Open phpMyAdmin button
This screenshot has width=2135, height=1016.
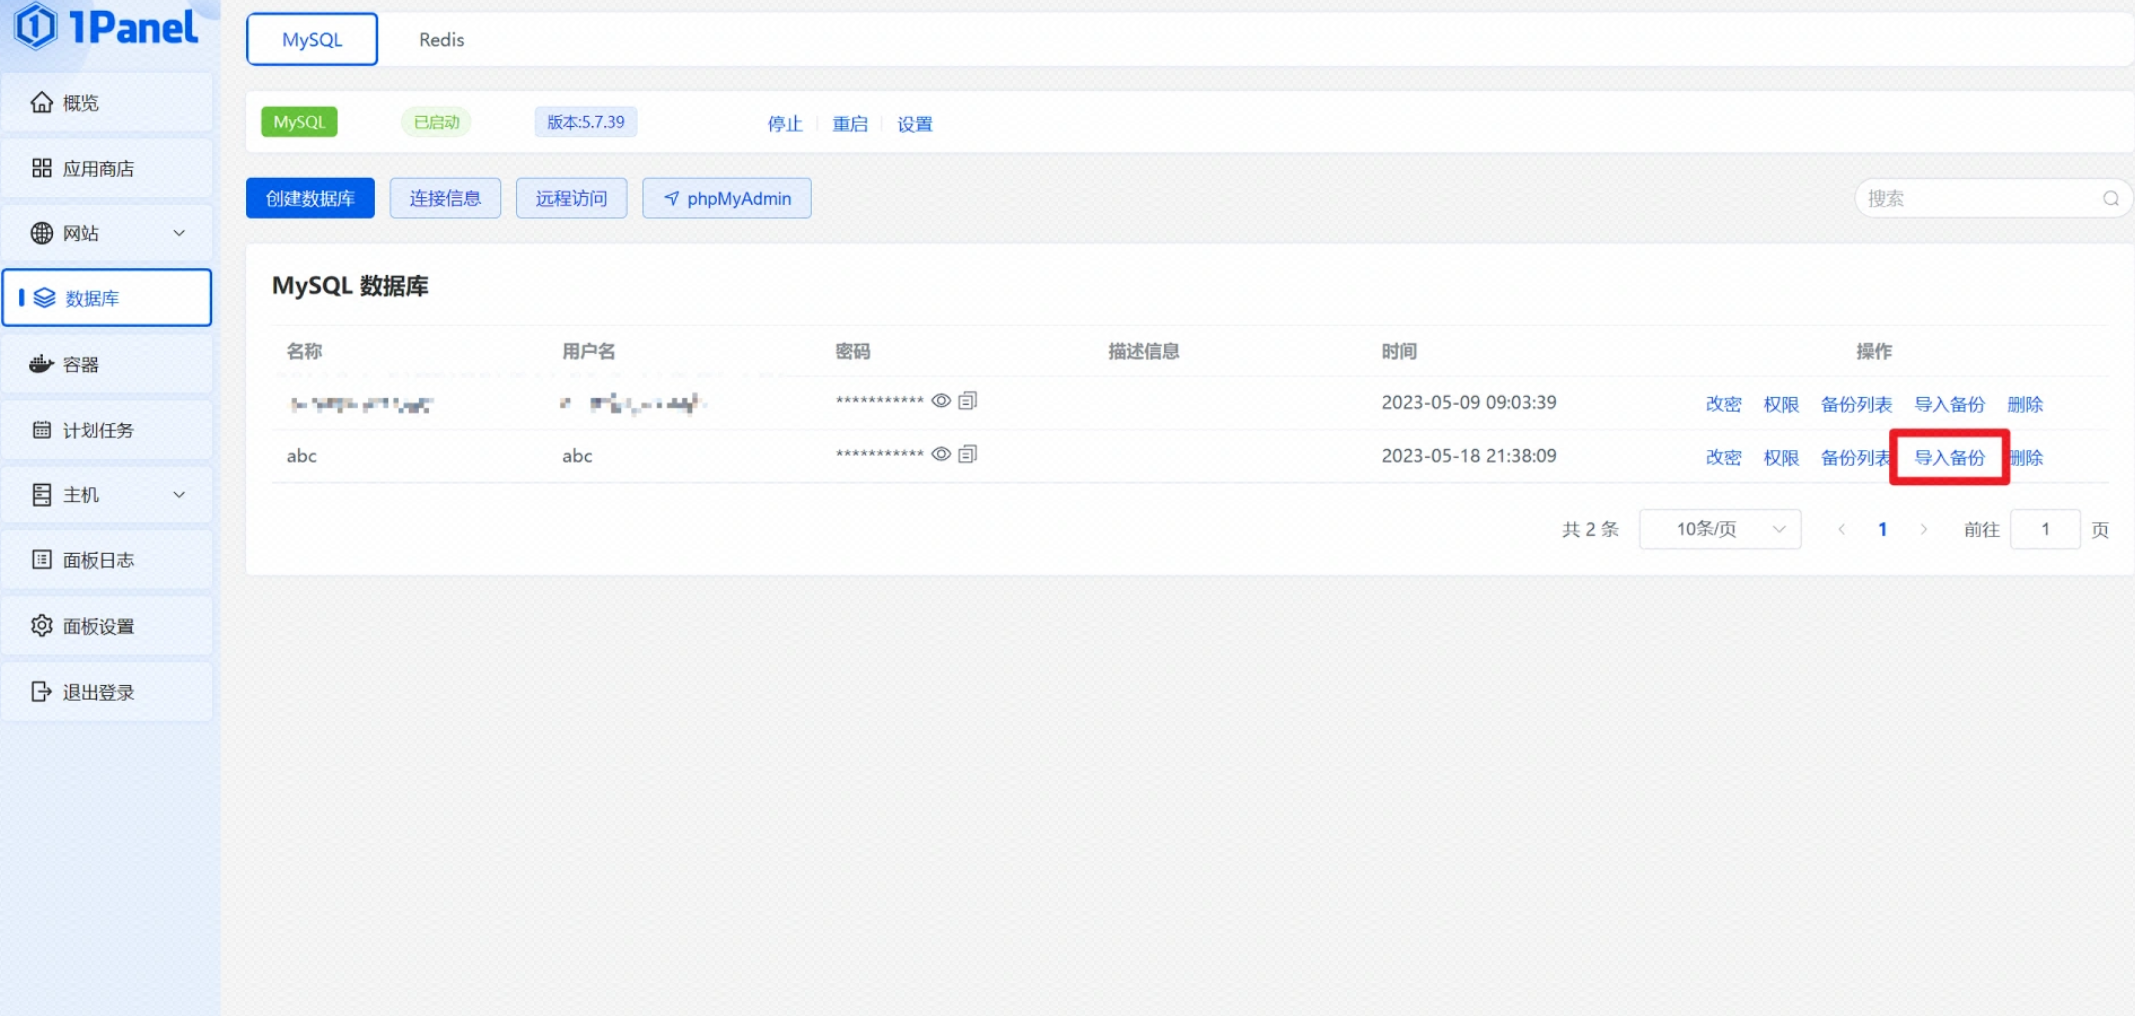point(727,198)
